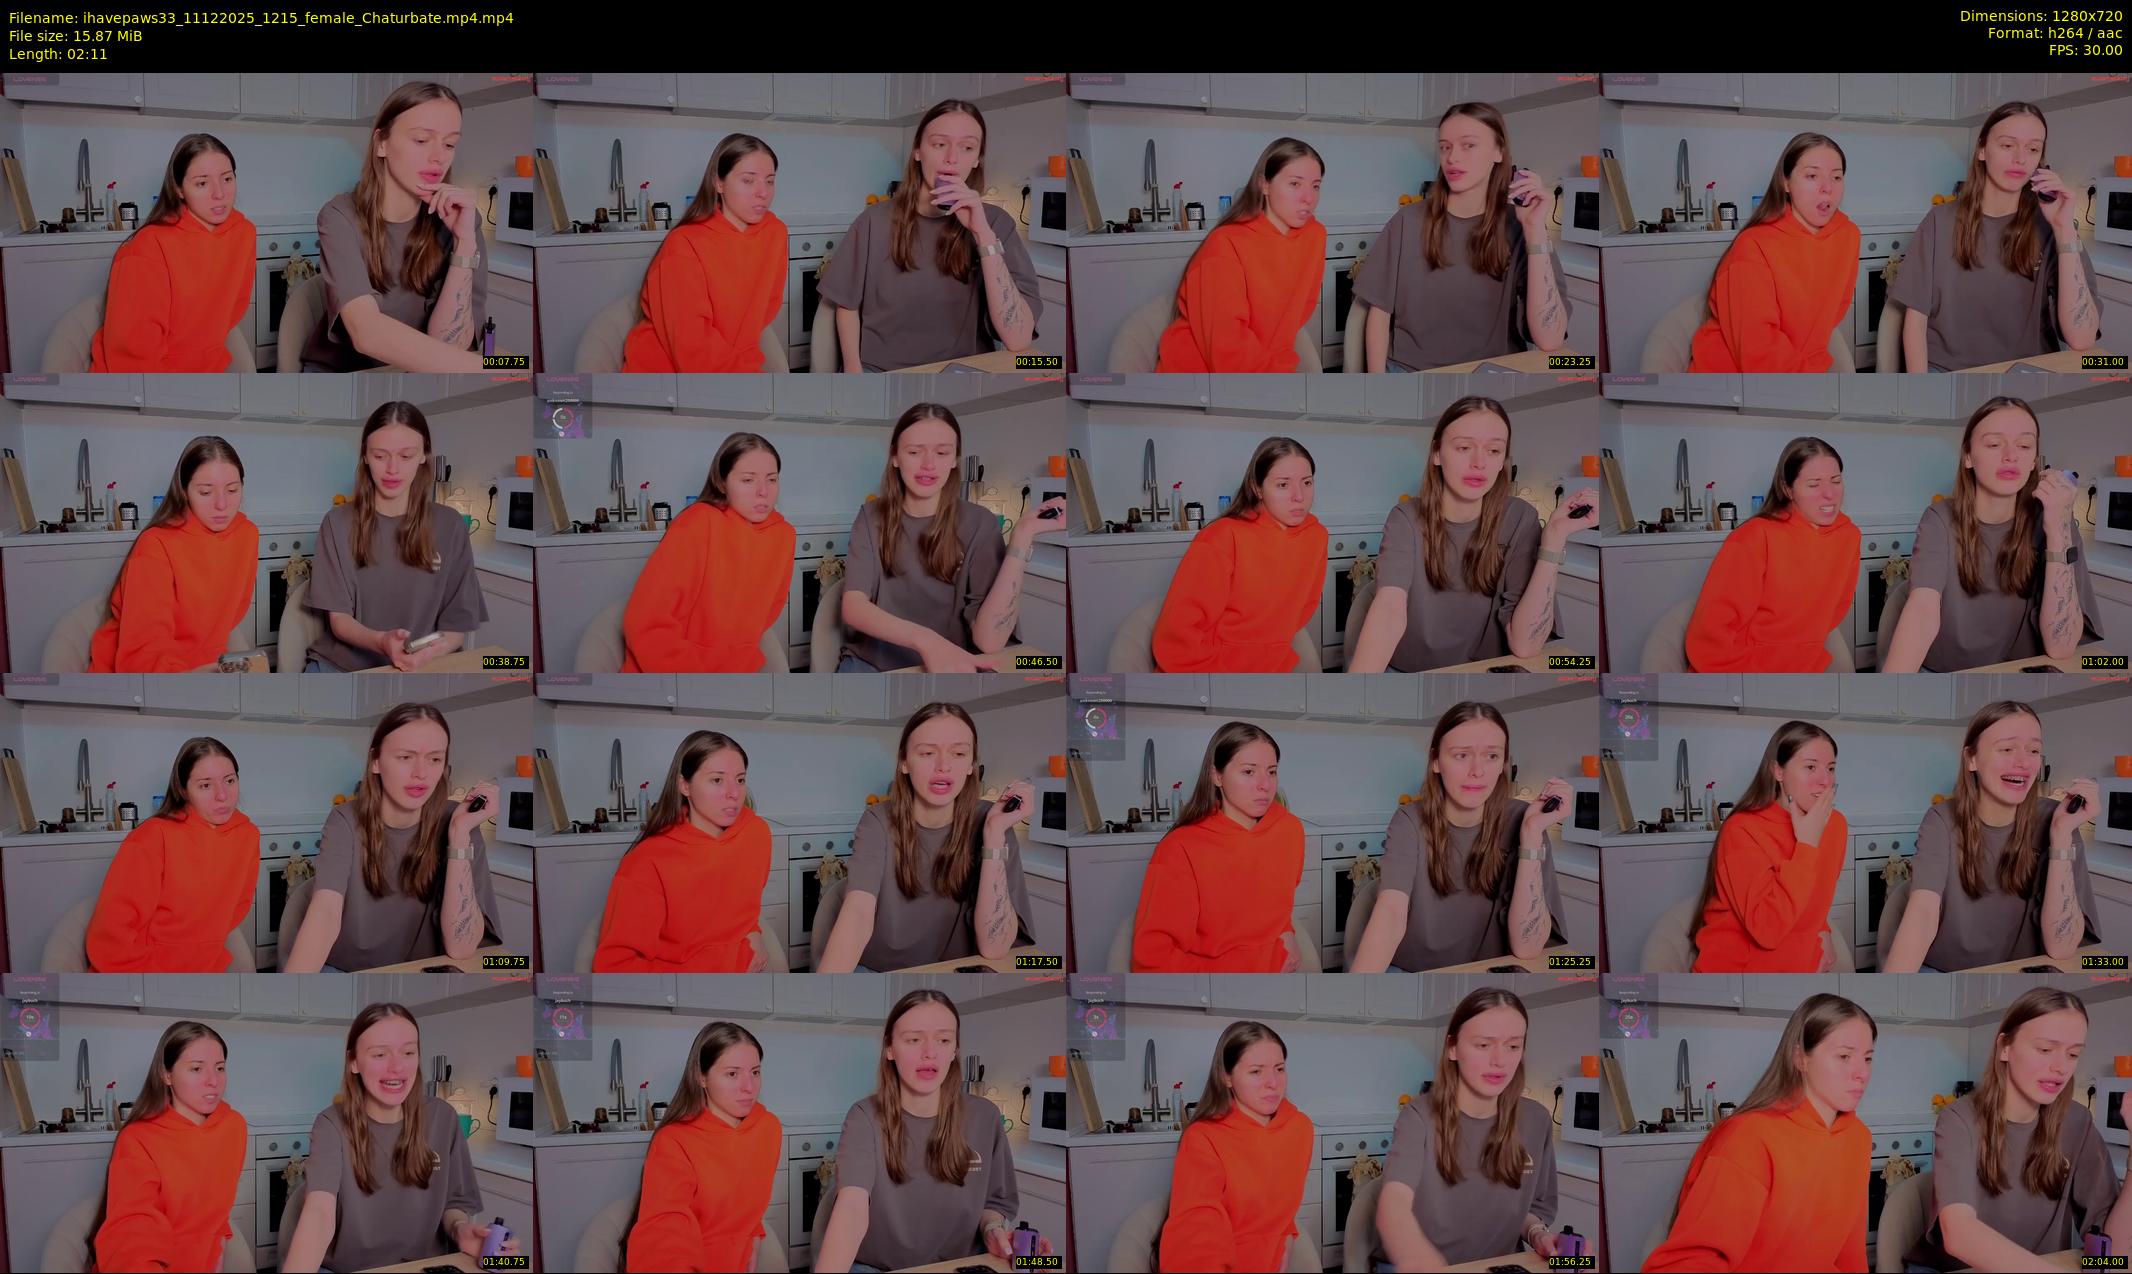This screenshot has height=1274, width=2132.
Task: Click the thumbnail timestamped 00:07.75
Action: point(266,222)
